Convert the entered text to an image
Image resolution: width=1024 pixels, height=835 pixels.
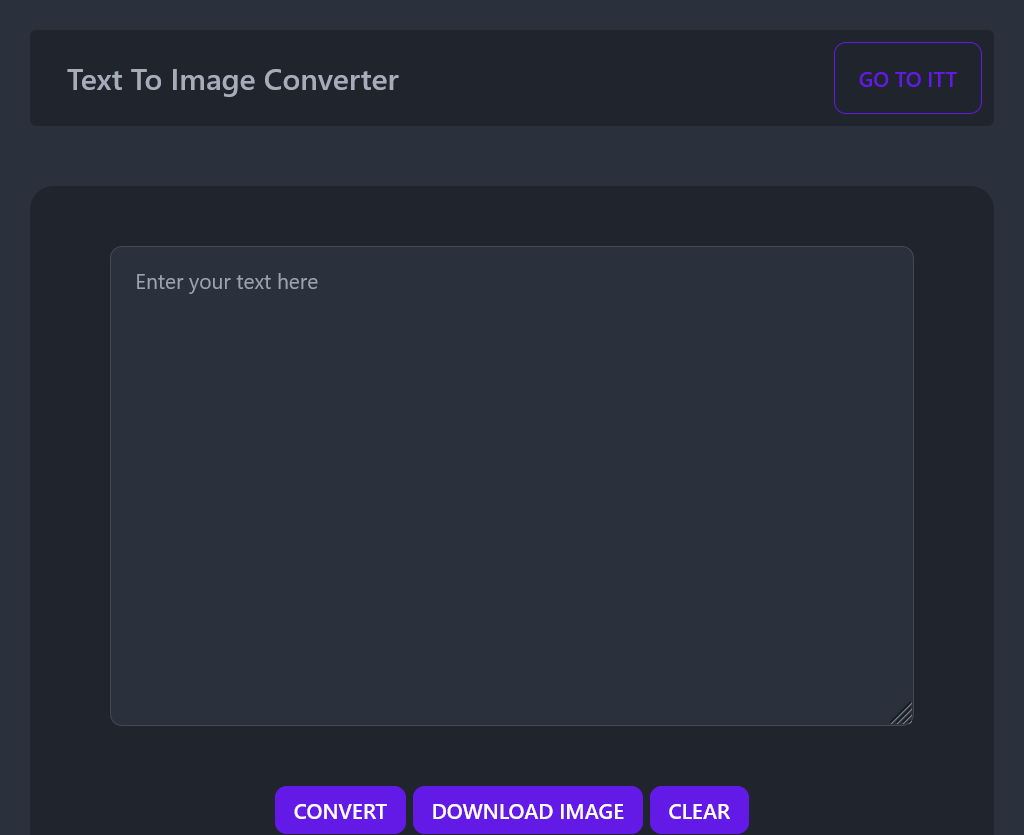click(340, 810)
